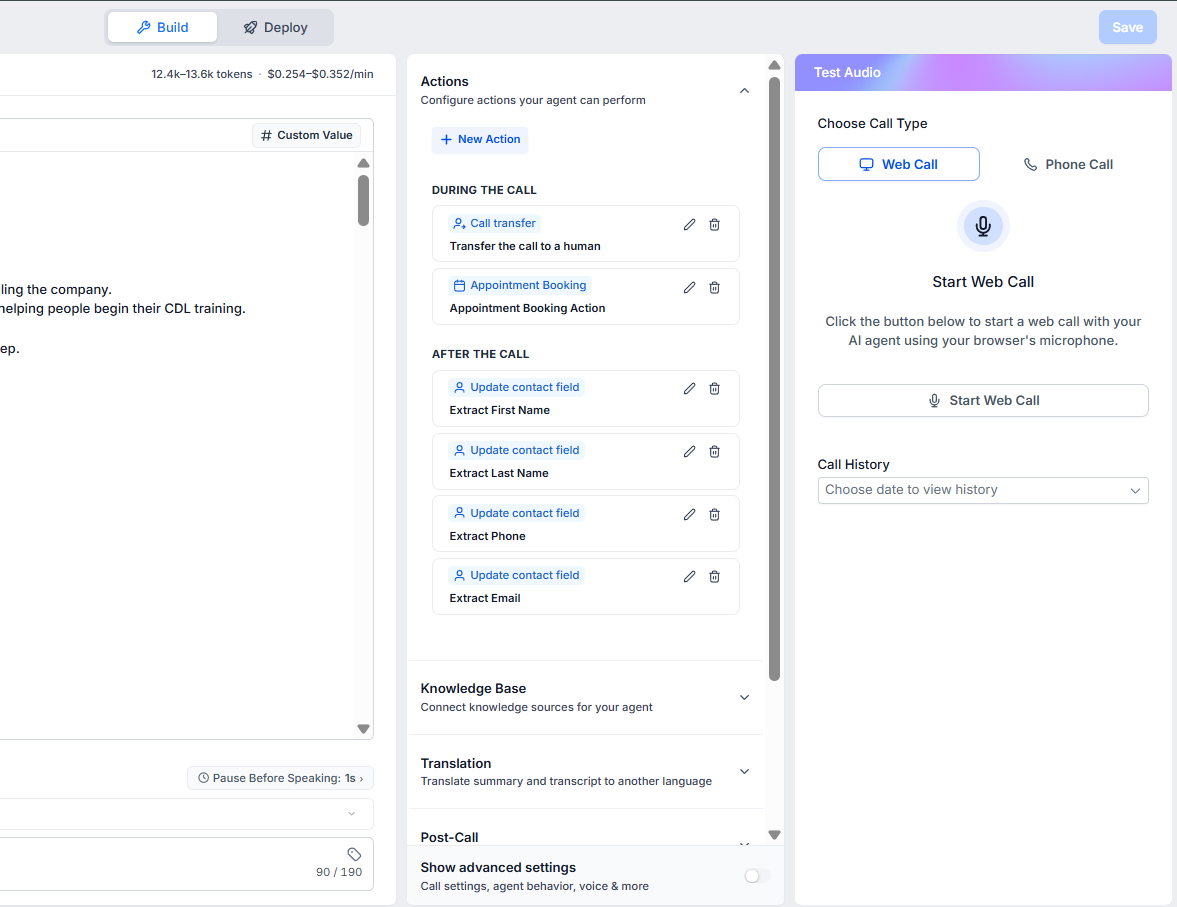
Task: Edit the Extract Phone action
Action: point(689,514)
